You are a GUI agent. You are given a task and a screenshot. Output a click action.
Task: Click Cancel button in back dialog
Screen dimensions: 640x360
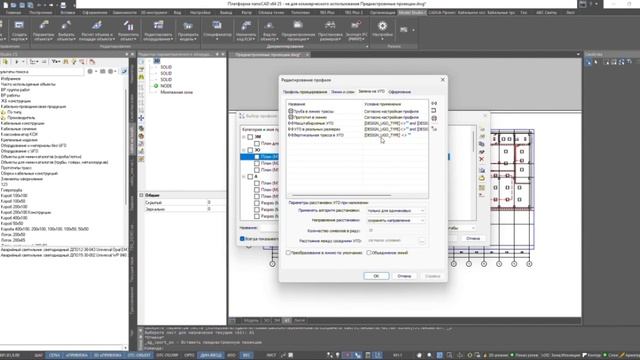coord(473,238)
